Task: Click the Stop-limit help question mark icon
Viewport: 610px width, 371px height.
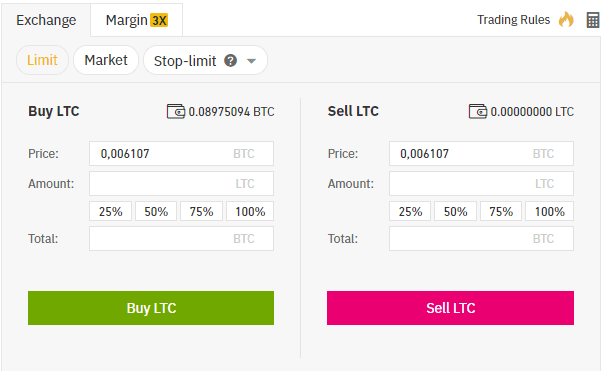Action: pyautogui.click(x=231, y=61)
